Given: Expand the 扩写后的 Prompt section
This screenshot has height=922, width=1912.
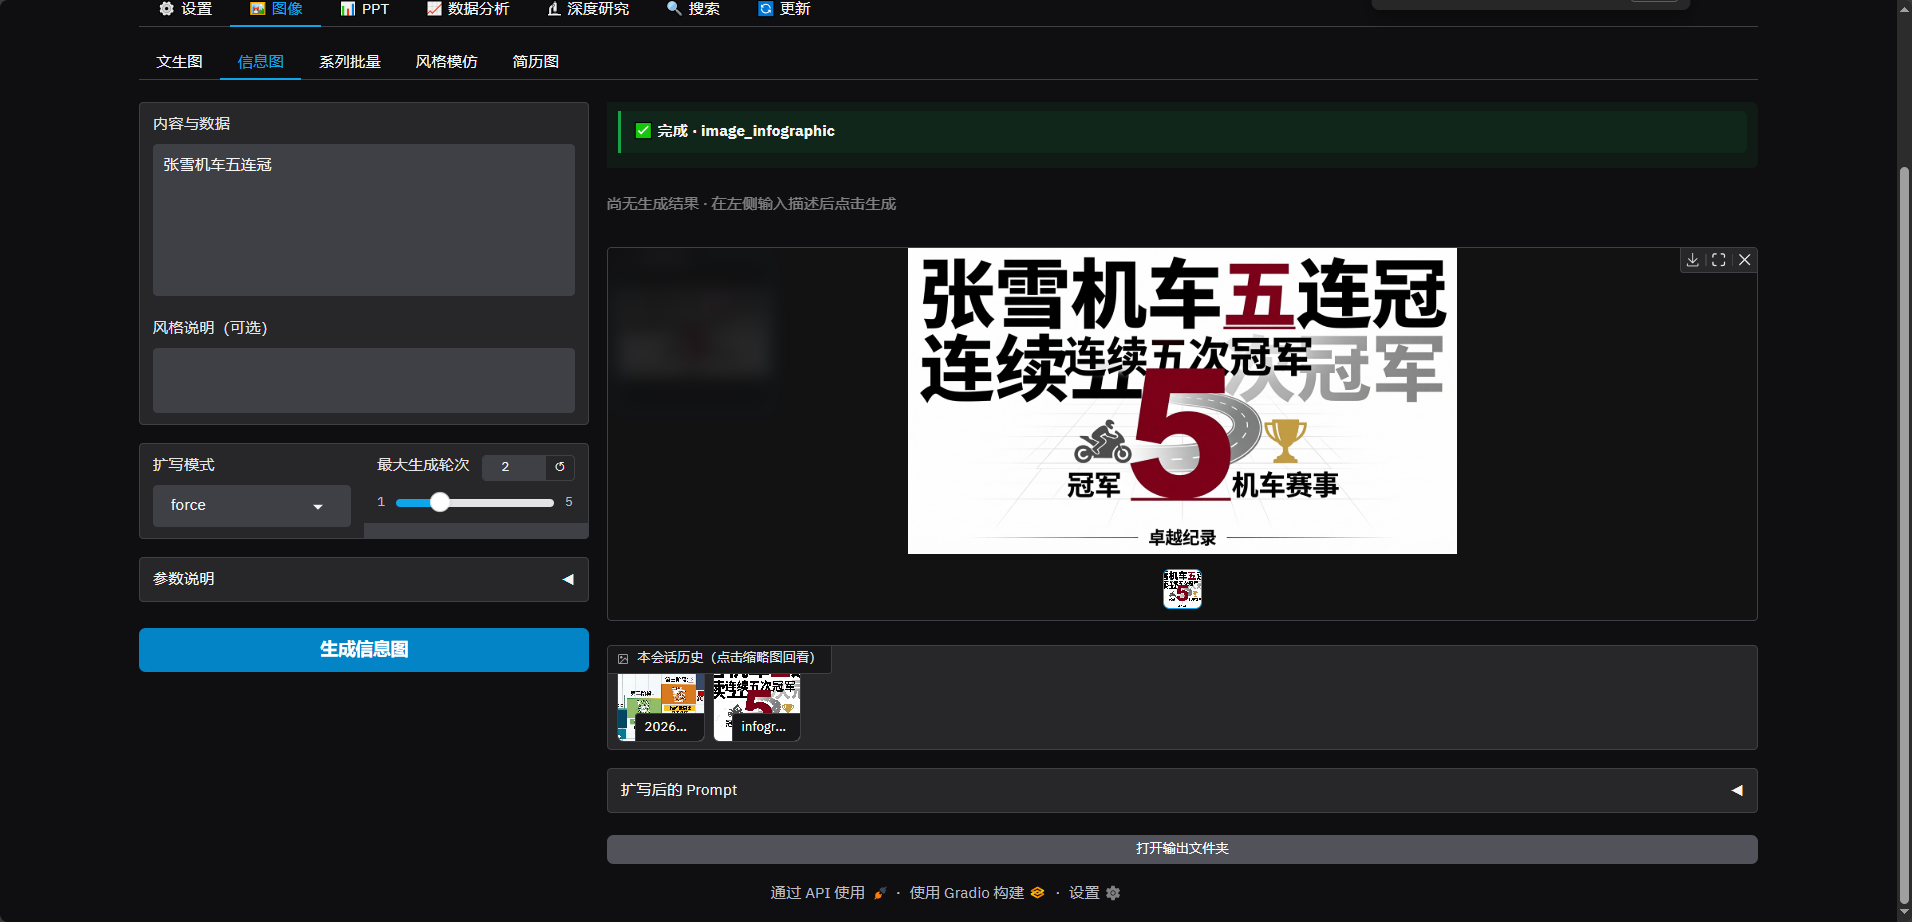Looking at the screenshot, I should (x=1182, y=790).
